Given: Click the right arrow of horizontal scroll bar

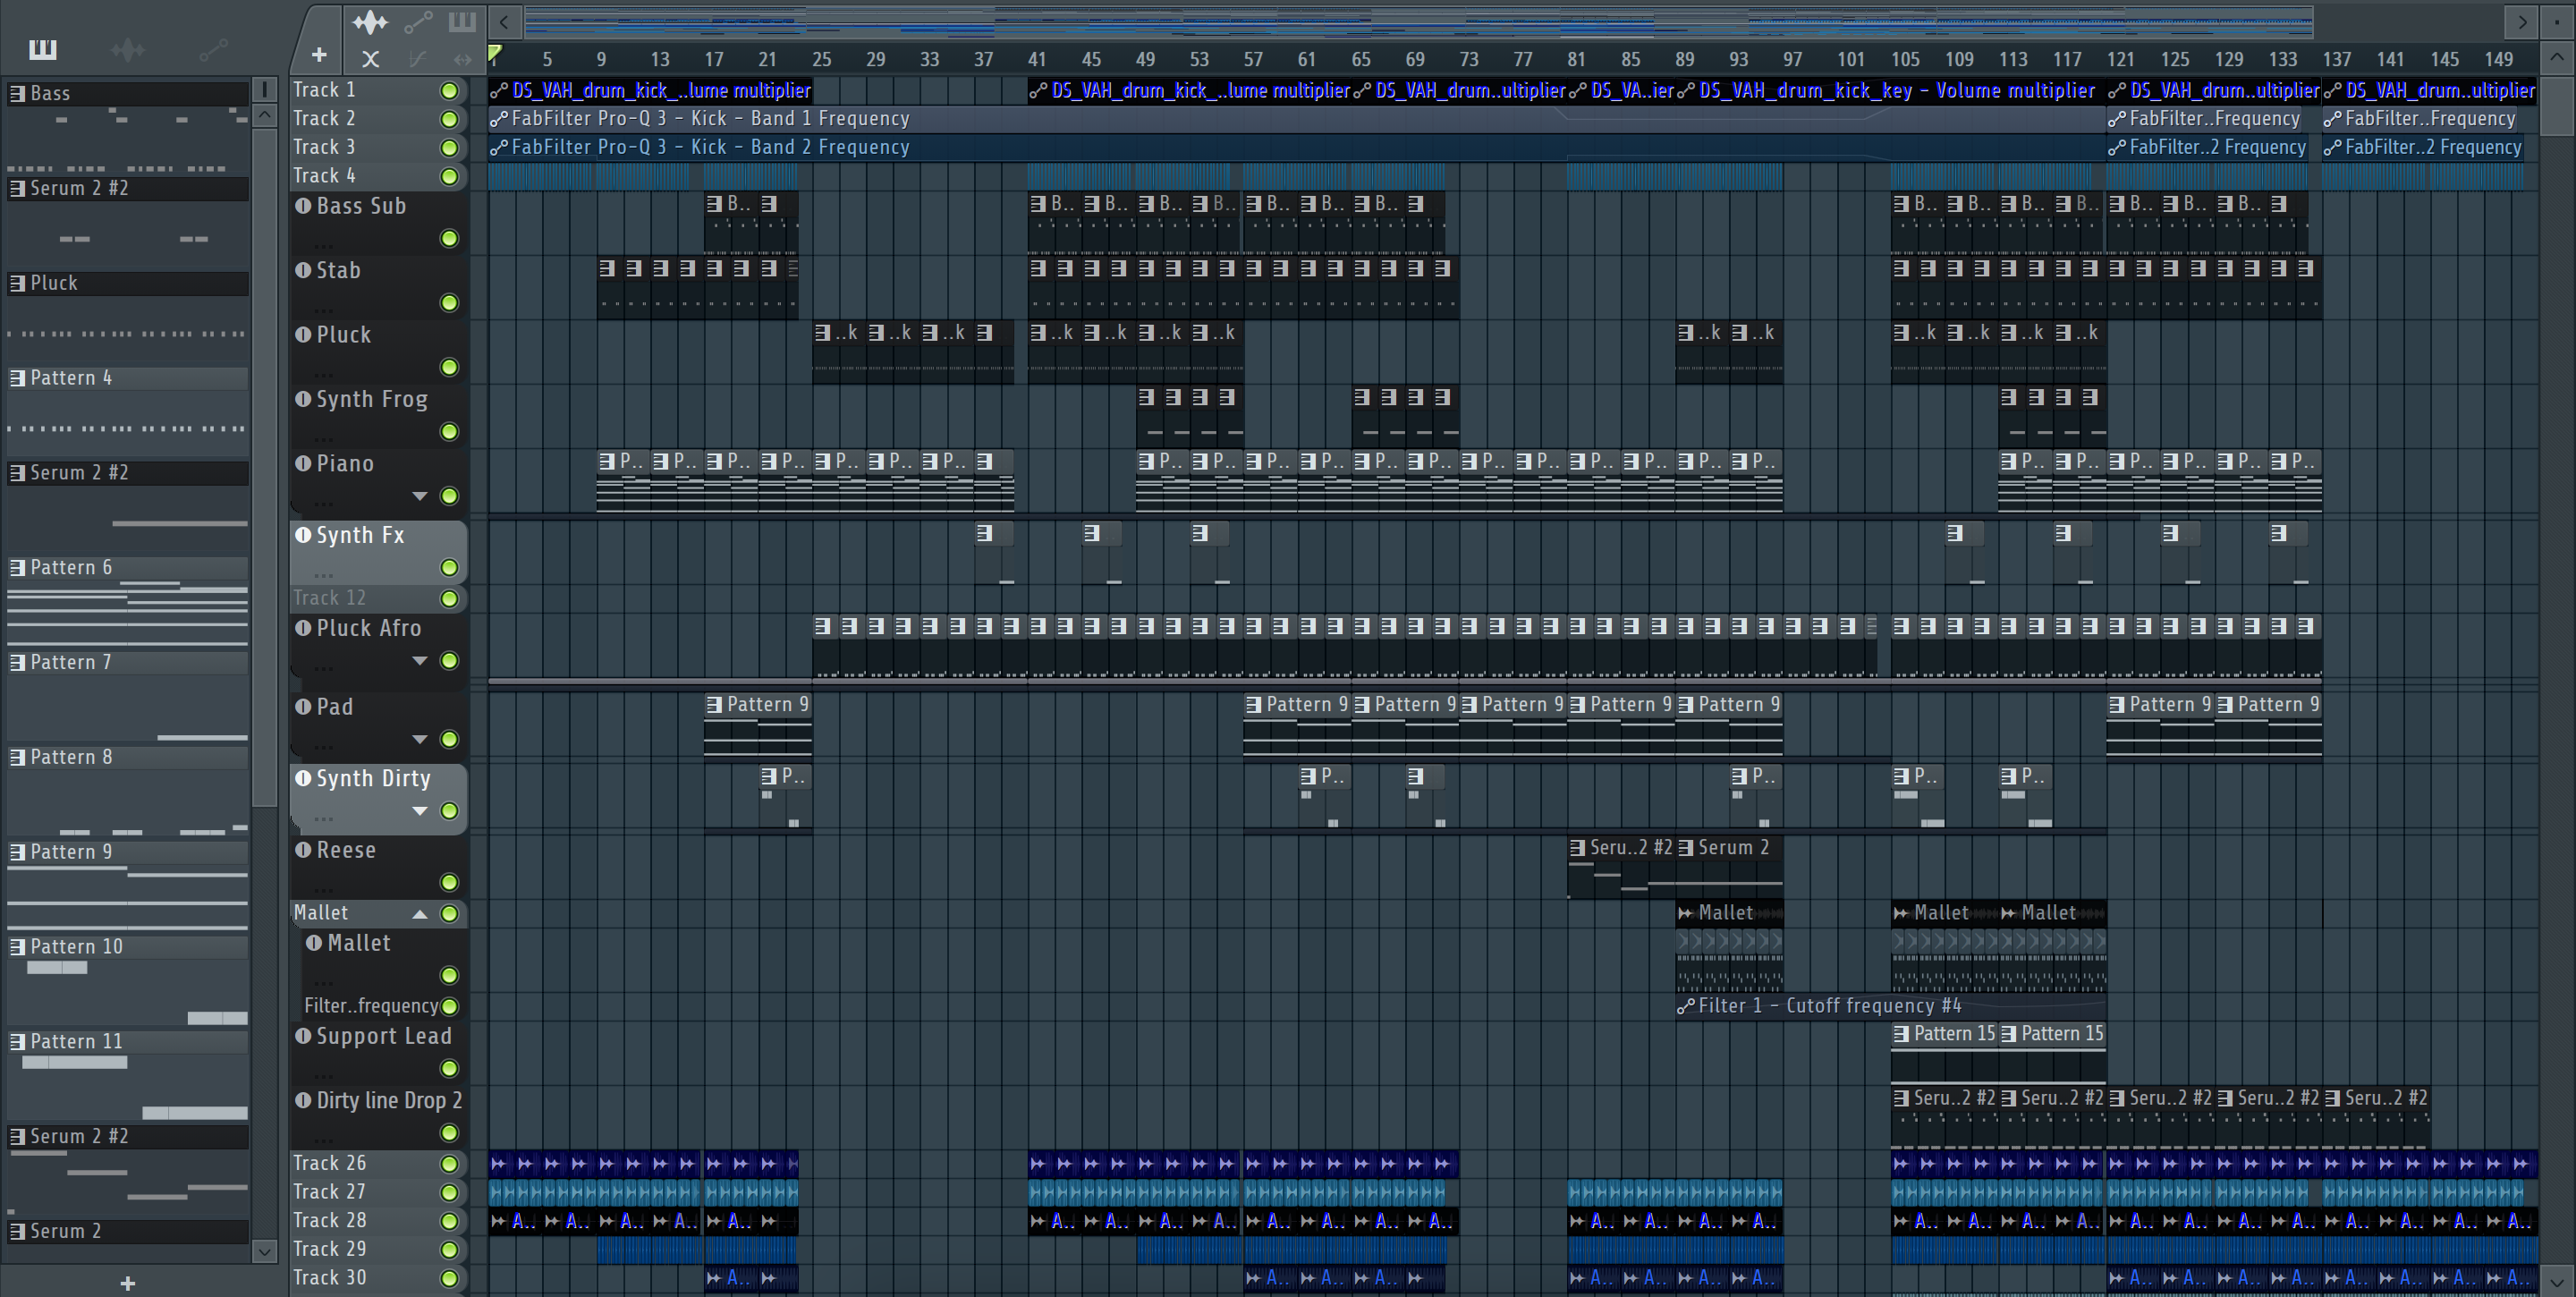Looking at the screenshot, I should (2522, 21).
